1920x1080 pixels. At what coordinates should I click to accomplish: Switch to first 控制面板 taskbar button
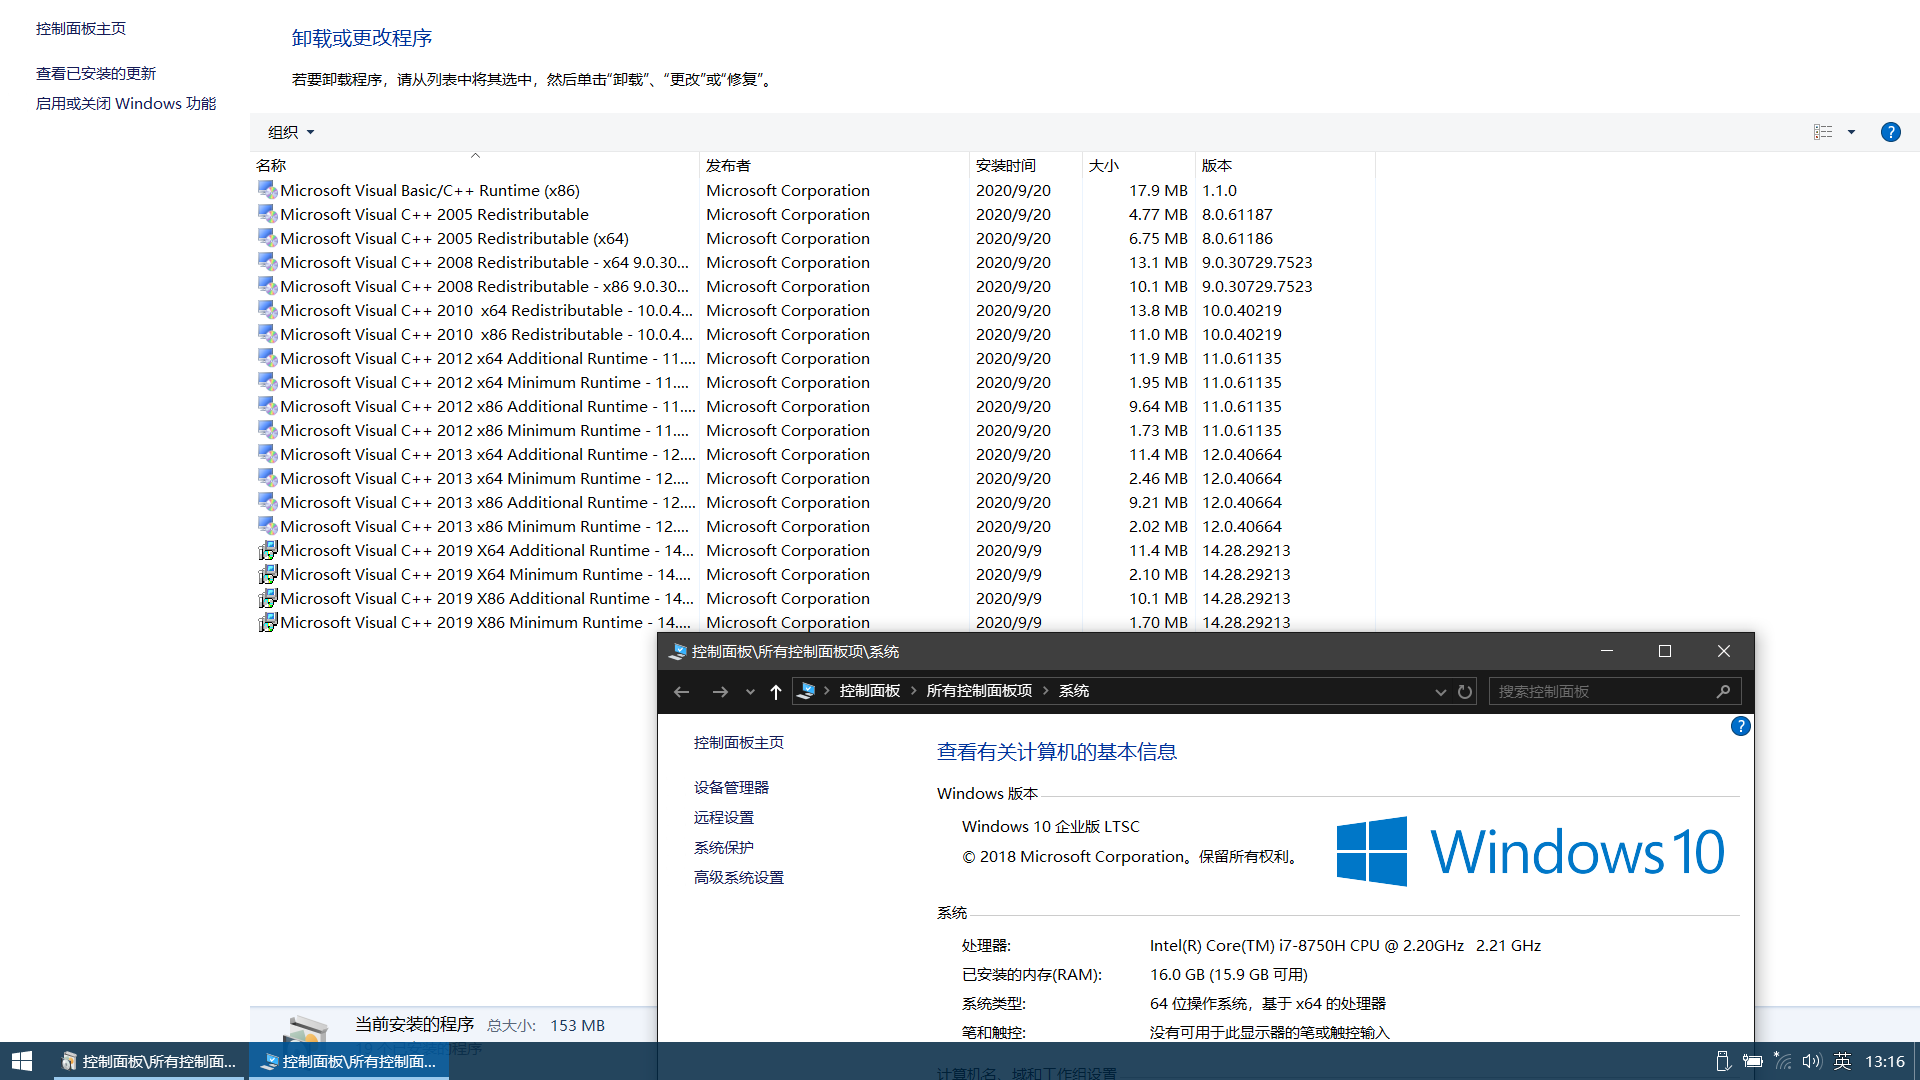[x=151, y=1061]
